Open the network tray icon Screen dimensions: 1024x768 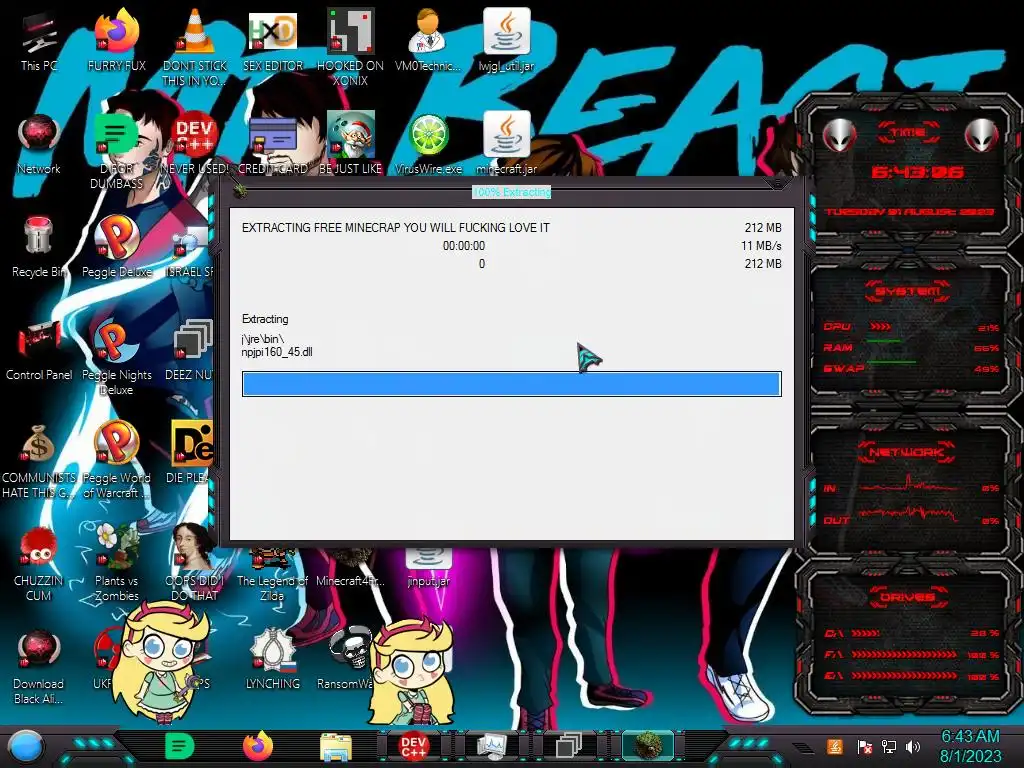click(889, 747)
